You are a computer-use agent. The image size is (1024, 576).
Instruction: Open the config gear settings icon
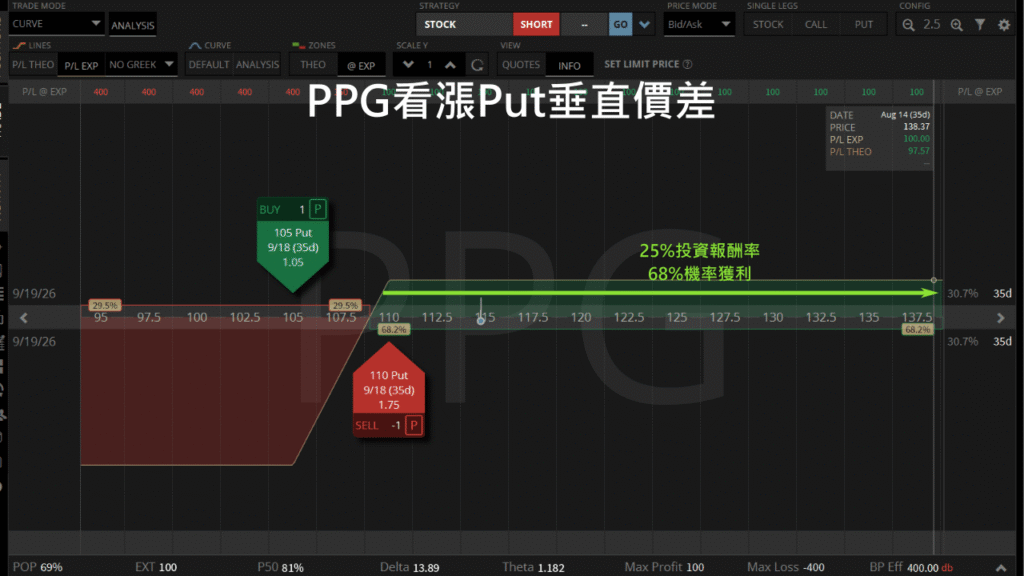point(1004,25)
